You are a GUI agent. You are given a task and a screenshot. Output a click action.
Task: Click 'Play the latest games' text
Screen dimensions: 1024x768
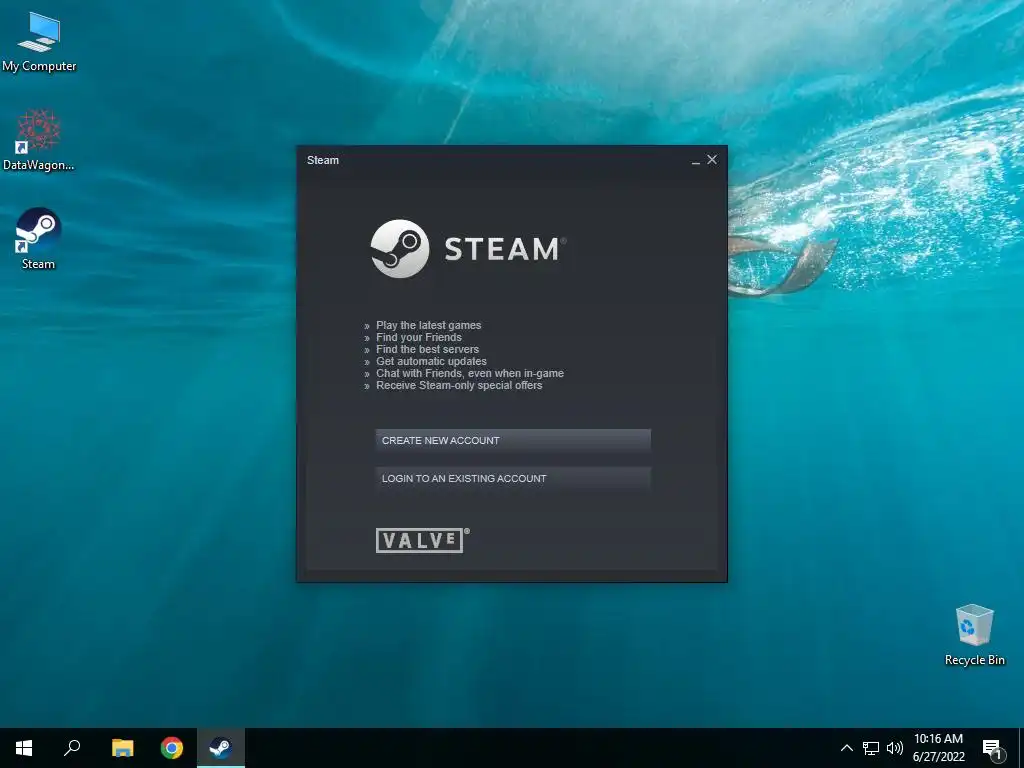pyautogui.click(x=428, y=325)
